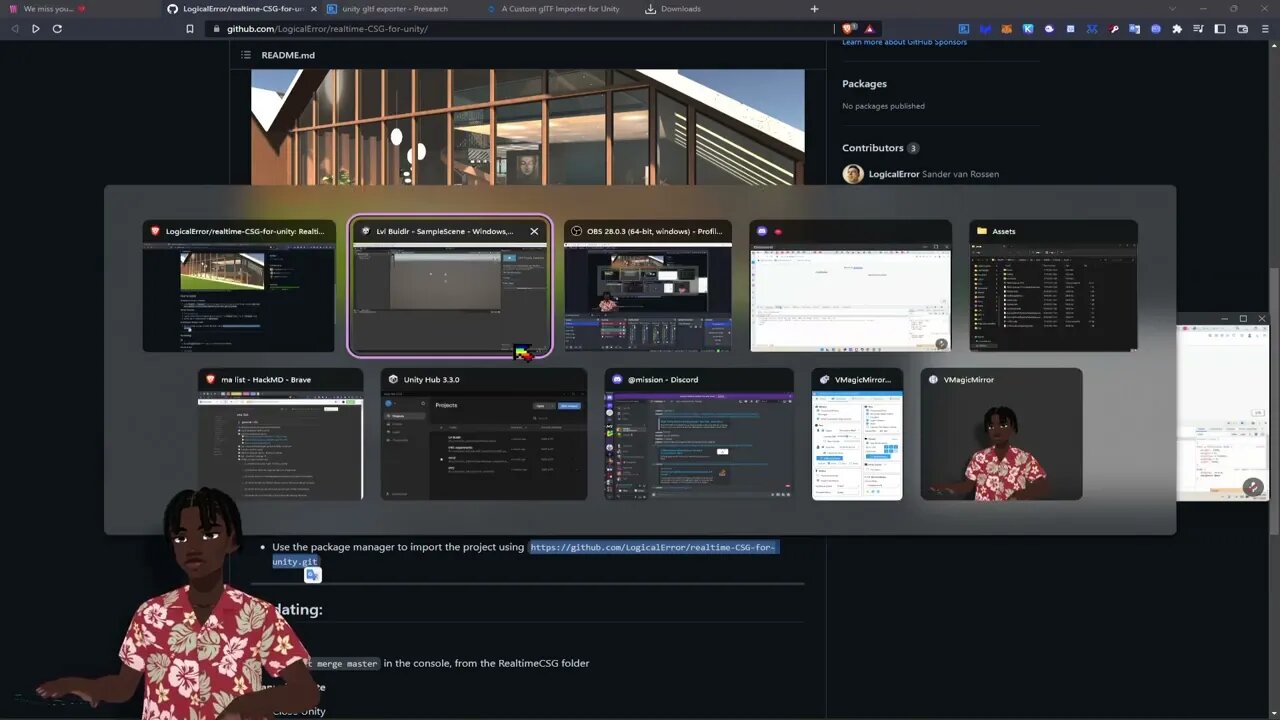Click the README building screenshot image
Image resolution: width=1280 pixels, height=720 pixels.
(x=528, y=127)
